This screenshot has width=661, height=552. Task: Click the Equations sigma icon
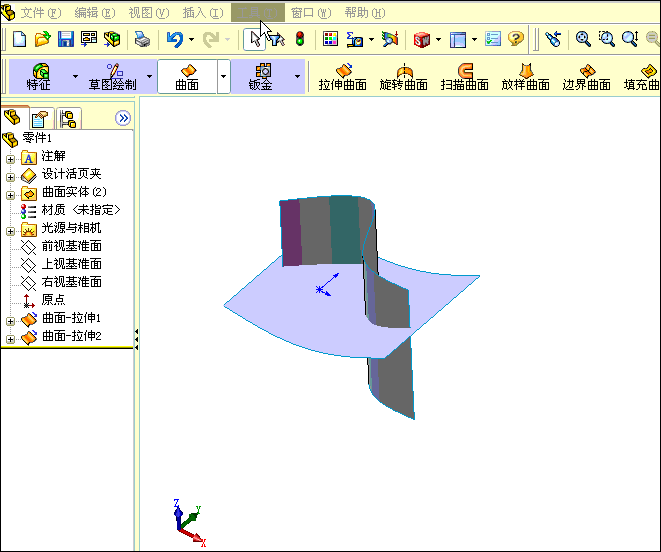(355, 39)
